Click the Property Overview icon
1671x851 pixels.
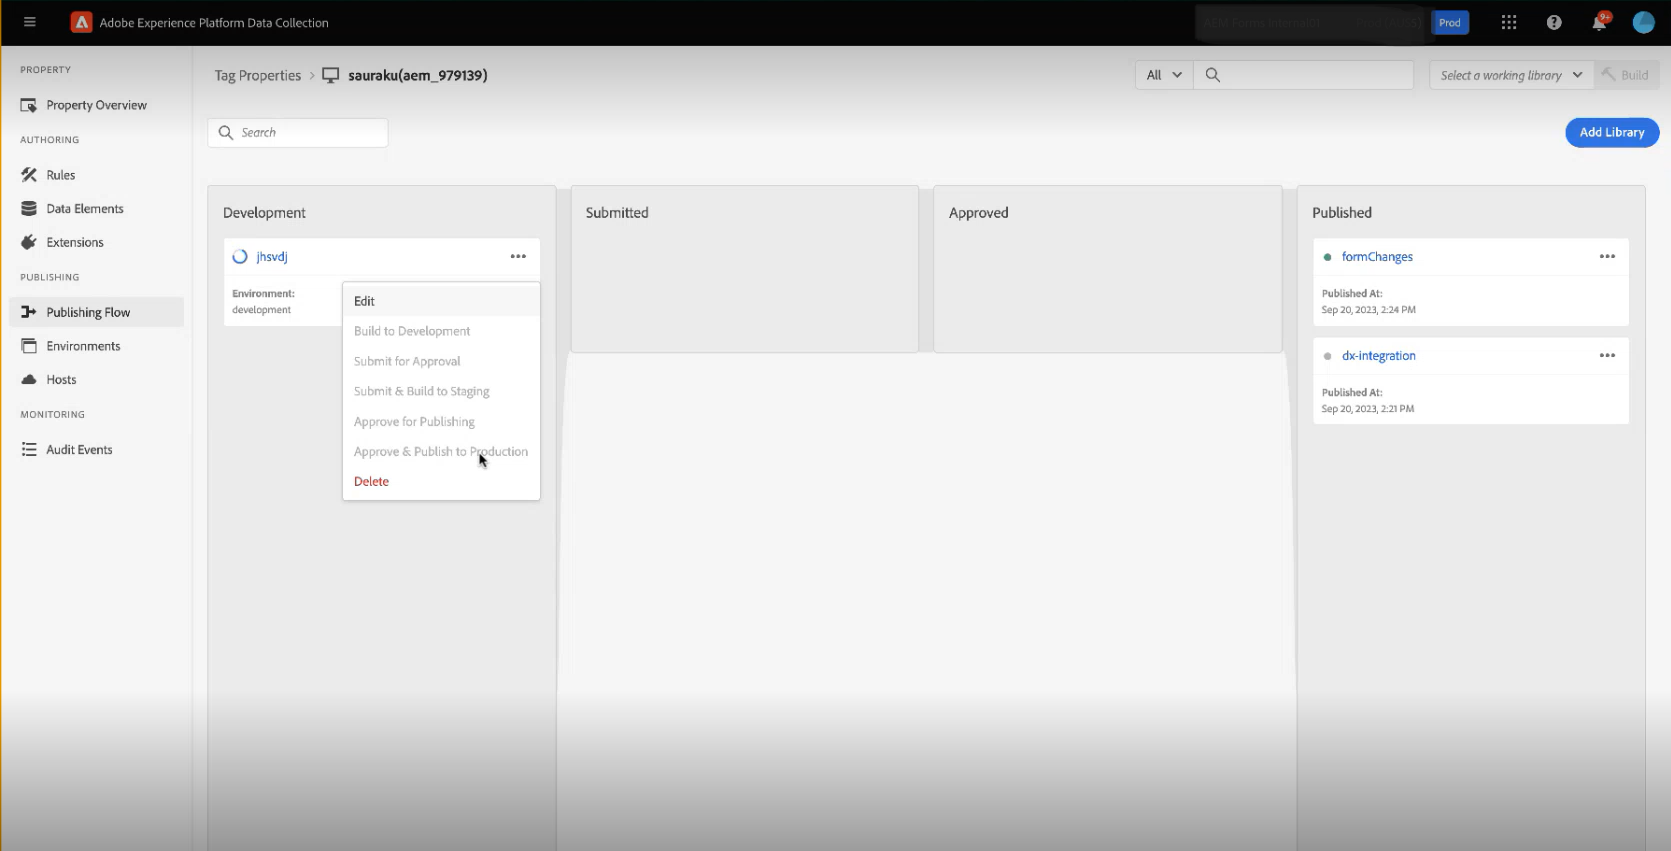pyautogui.click(x=29, y=105)
